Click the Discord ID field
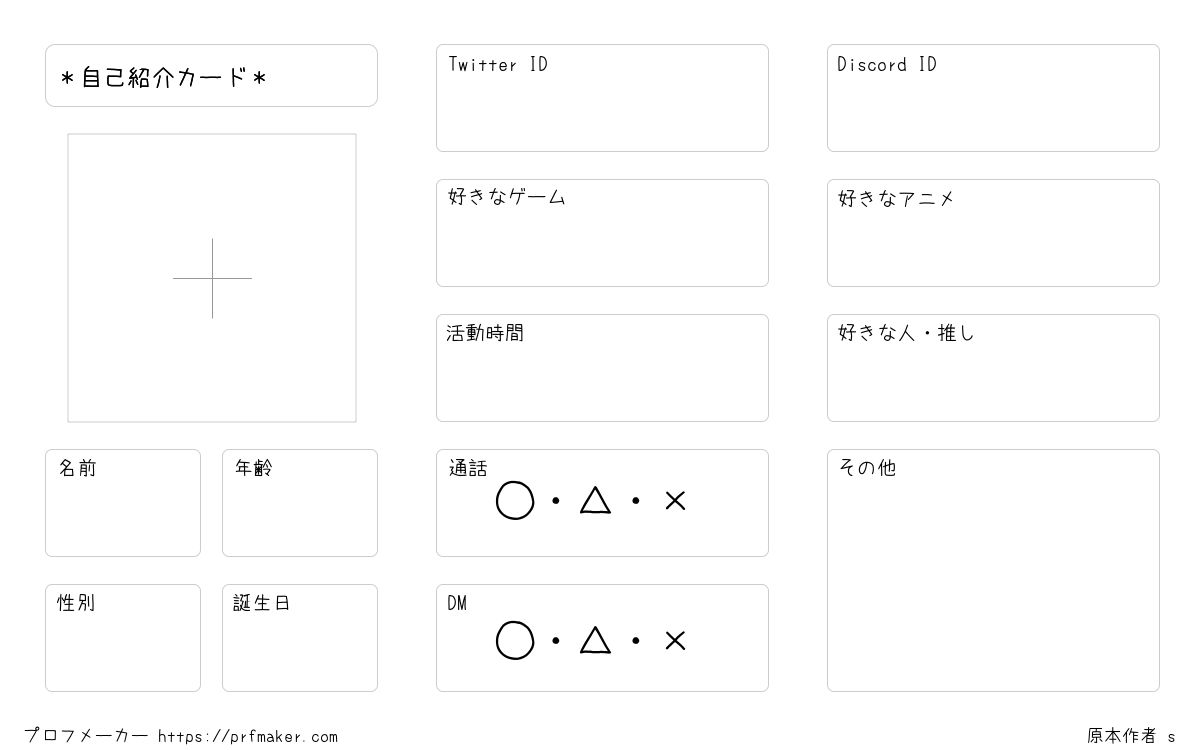1200x750 pixels. click(993, 98)
